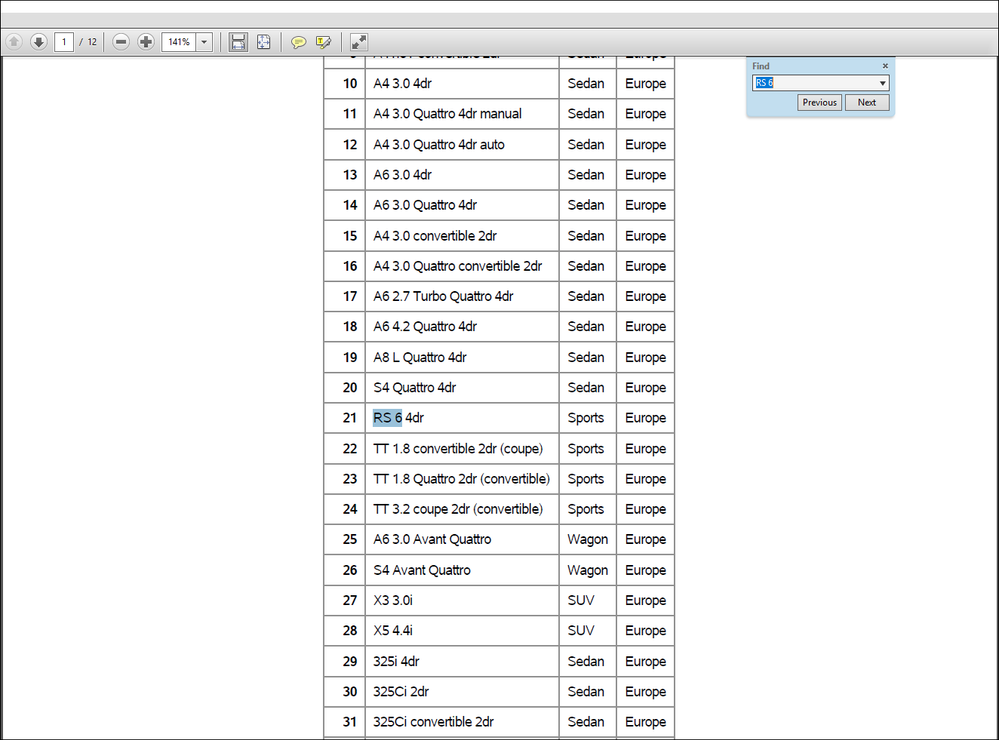The image size is (999, 740).
Task: Click Previous in Find panel
Action: 819,103
